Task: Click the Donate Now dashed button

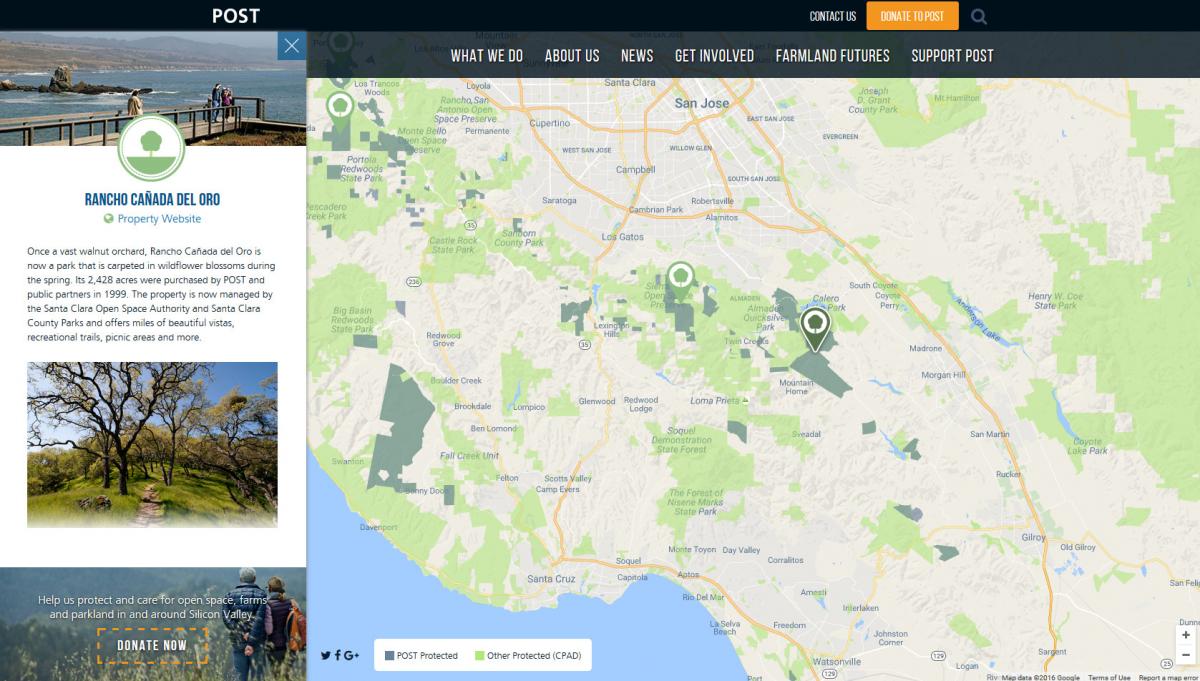Action: click(152, 645)
